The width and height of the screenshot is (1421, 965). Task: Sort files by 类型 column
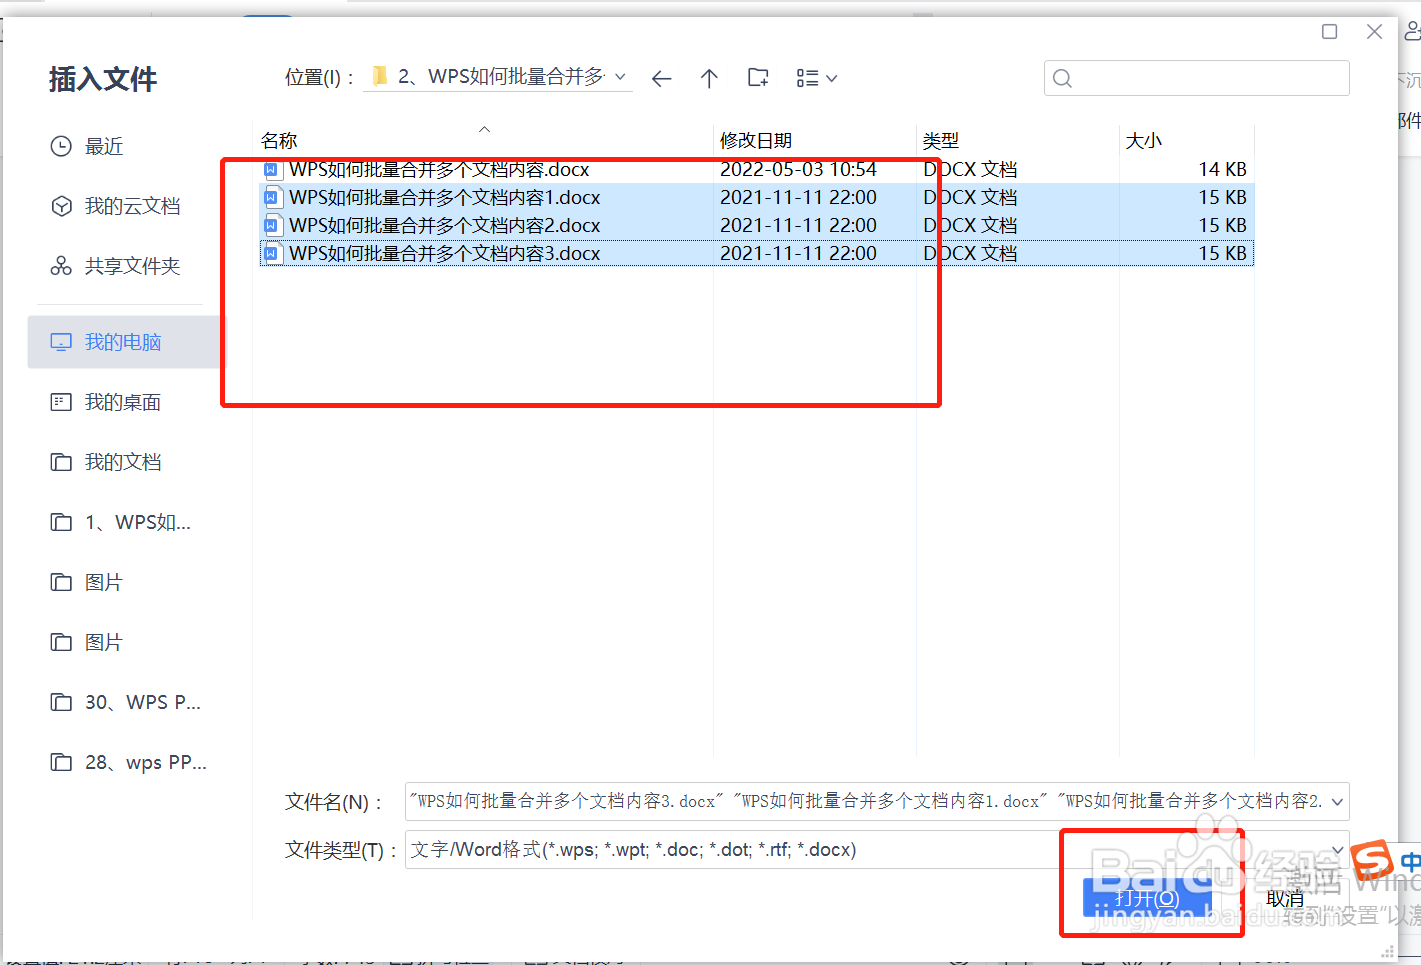pyautogui.click(x=941, y=141)
